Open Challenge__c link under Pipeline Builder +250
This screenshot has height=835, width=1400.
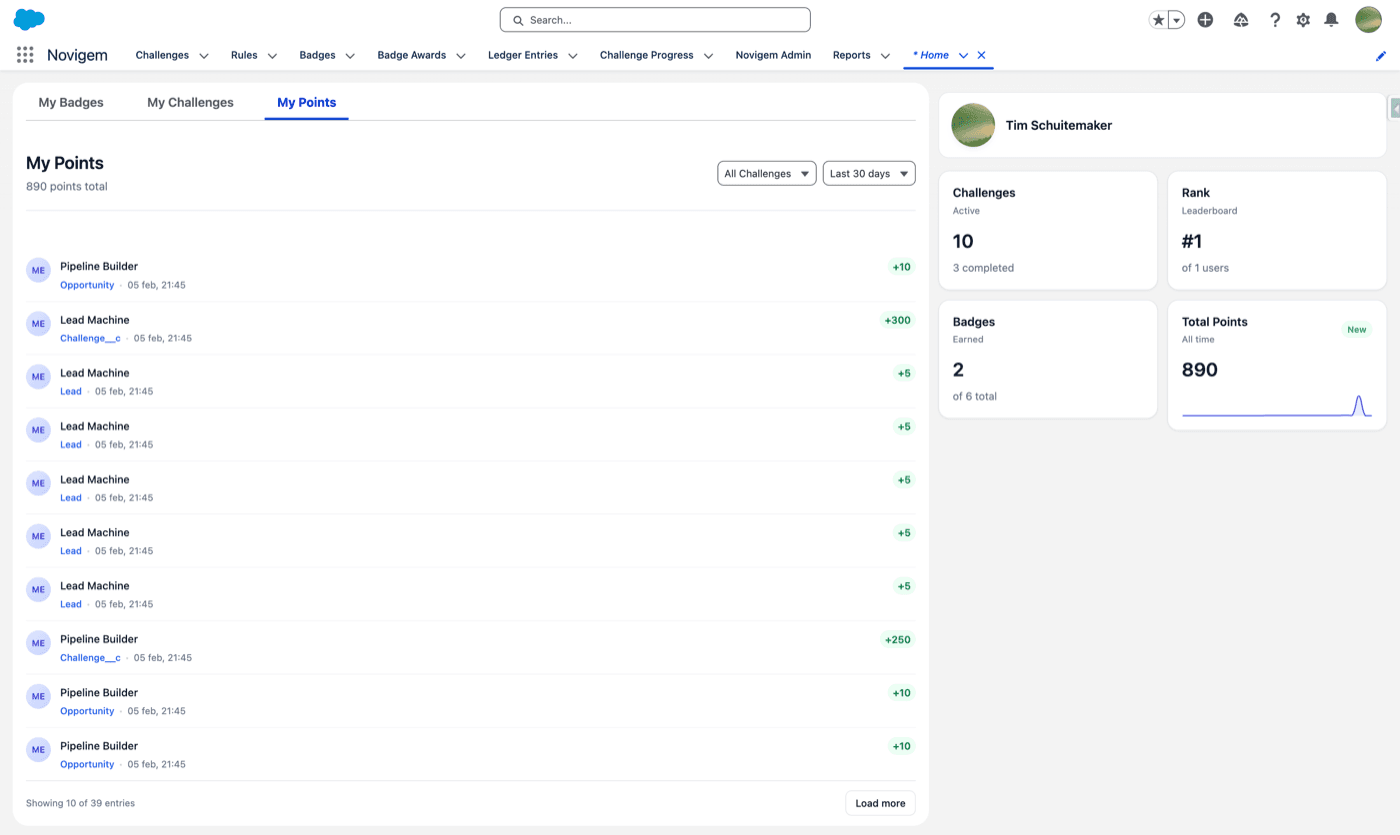coord(90,658)
